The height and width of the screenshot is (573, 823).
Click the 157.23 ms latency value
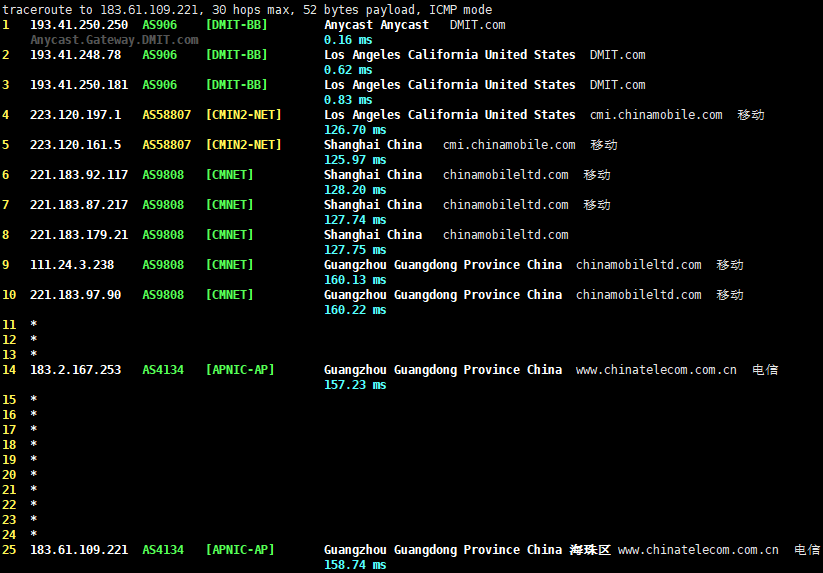pos(355,385)
